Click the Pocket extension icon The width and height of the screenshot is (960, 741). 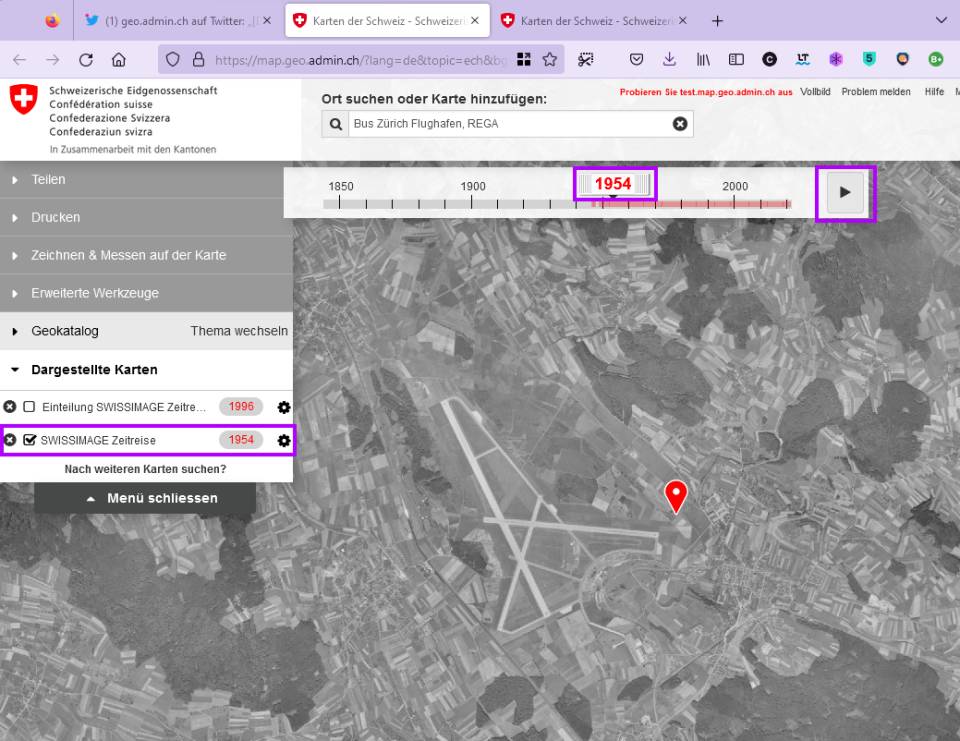click(x=636, y=60)
